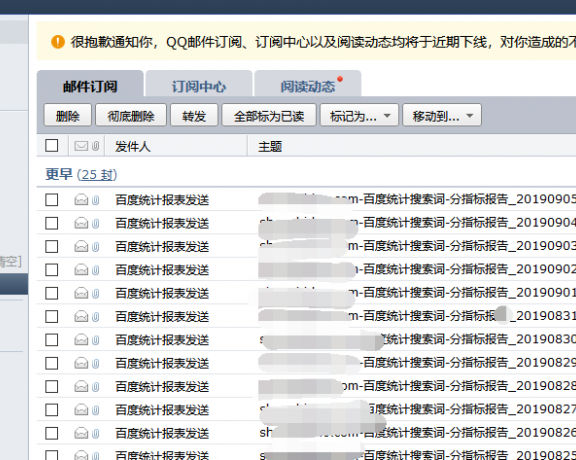576x460 pixels.
Task: Click the opened-mail icon in the 20190903 row
Action: (x=81, y=247)
